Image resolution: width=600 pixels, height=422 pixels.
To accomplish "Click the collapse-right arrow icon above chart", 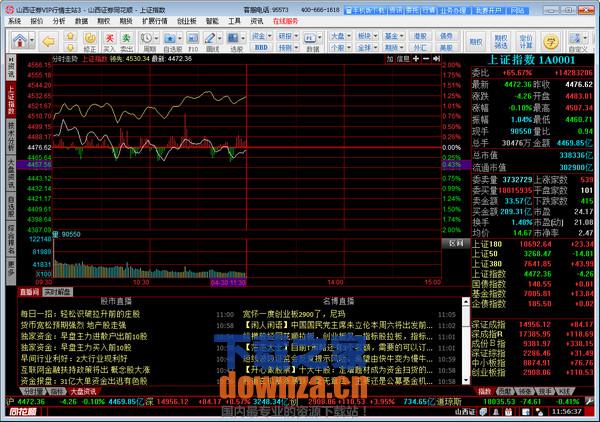I will coord(436,59).
